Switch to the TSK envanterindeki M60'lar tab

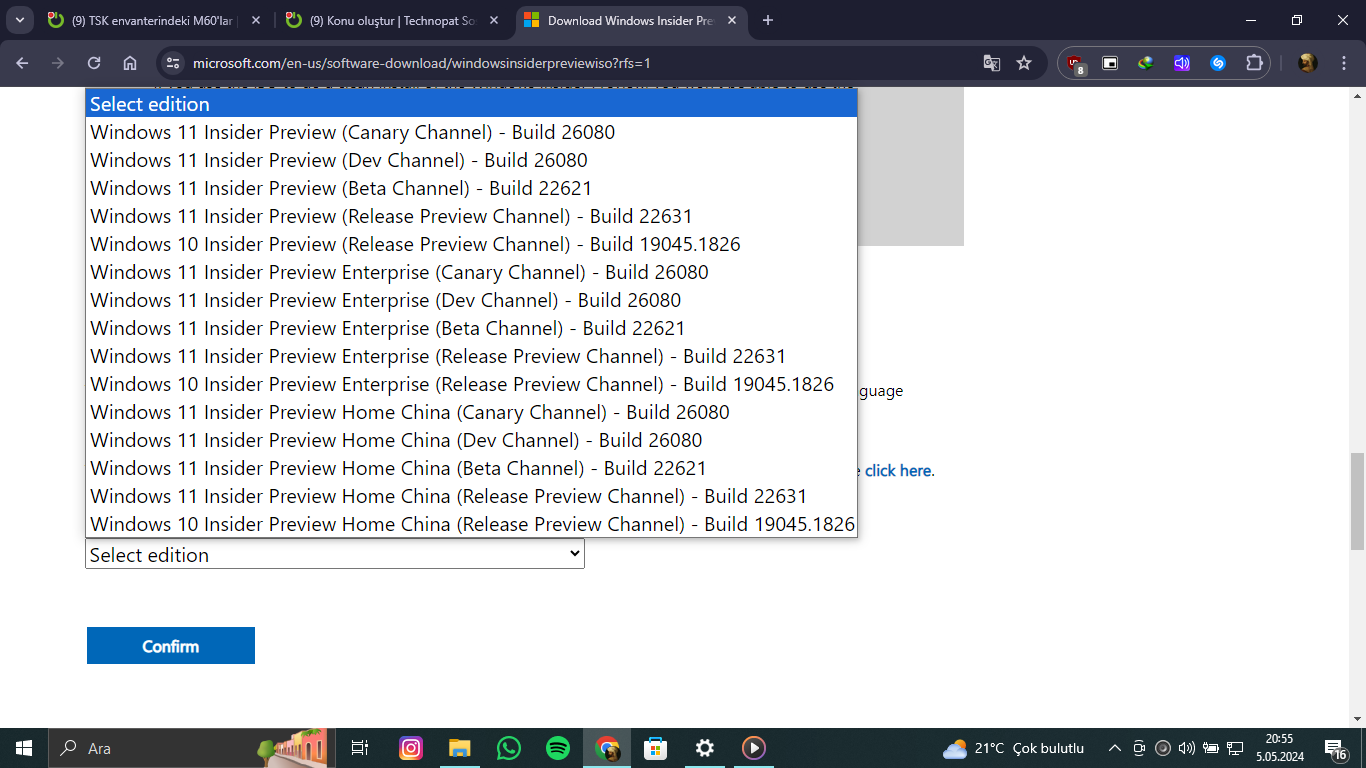coord(155,20)
